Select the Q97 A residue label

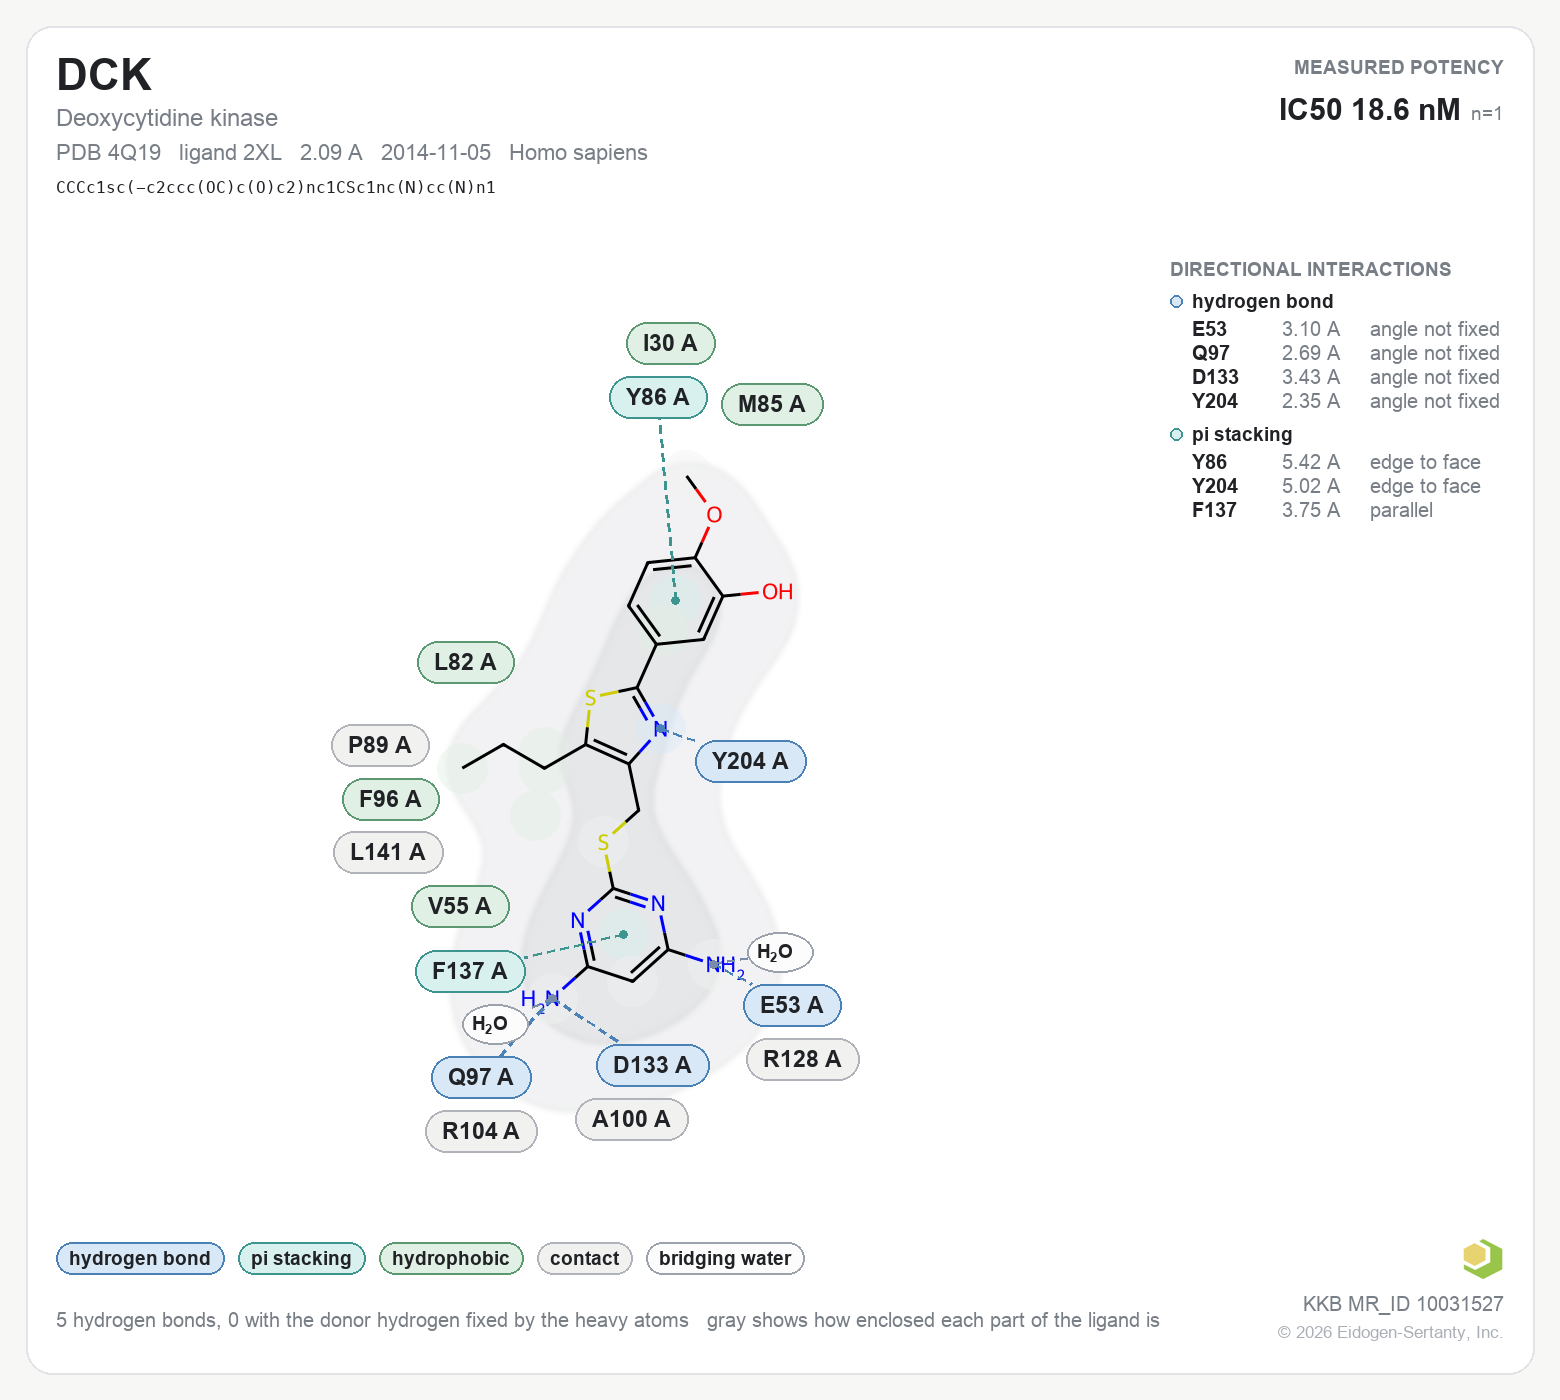pos(481,1077)
